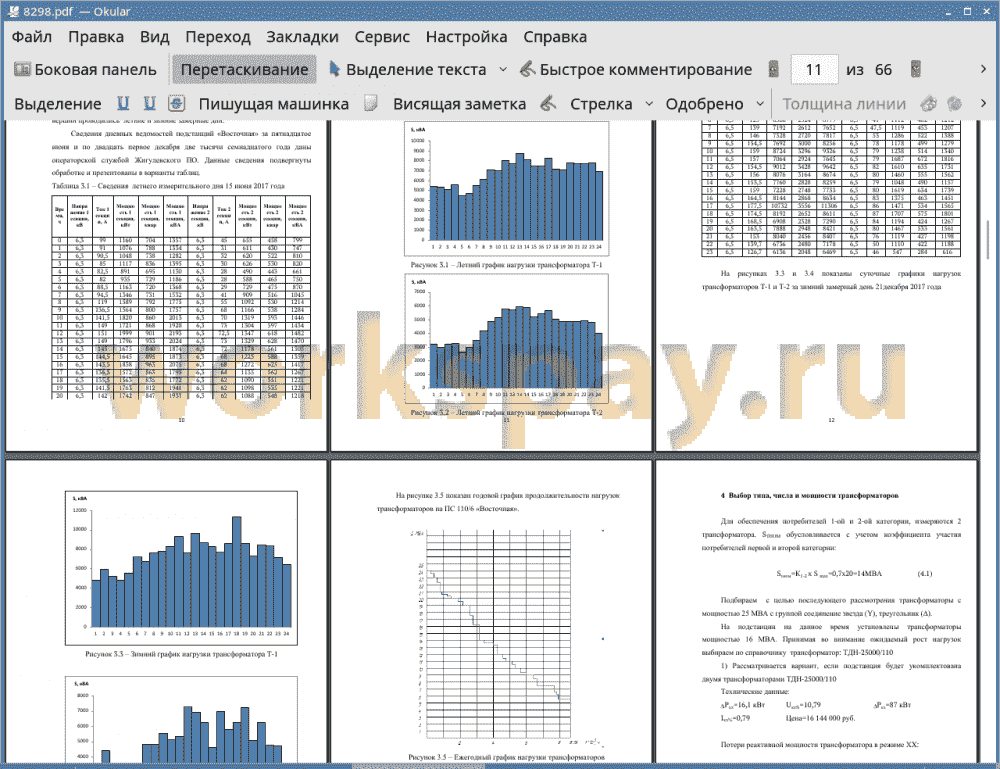Open the Настройка menu
1000x769 pixels.
pyautogui.click(x=467, y=37)
